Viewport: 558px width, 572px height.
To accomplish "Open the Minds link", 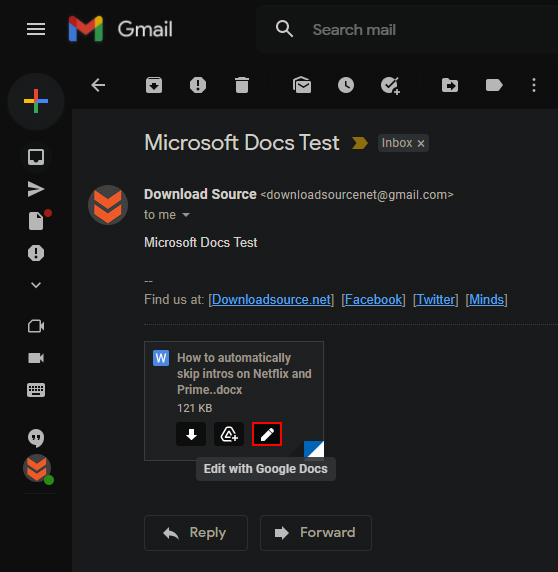I will [x=486, y=299].
